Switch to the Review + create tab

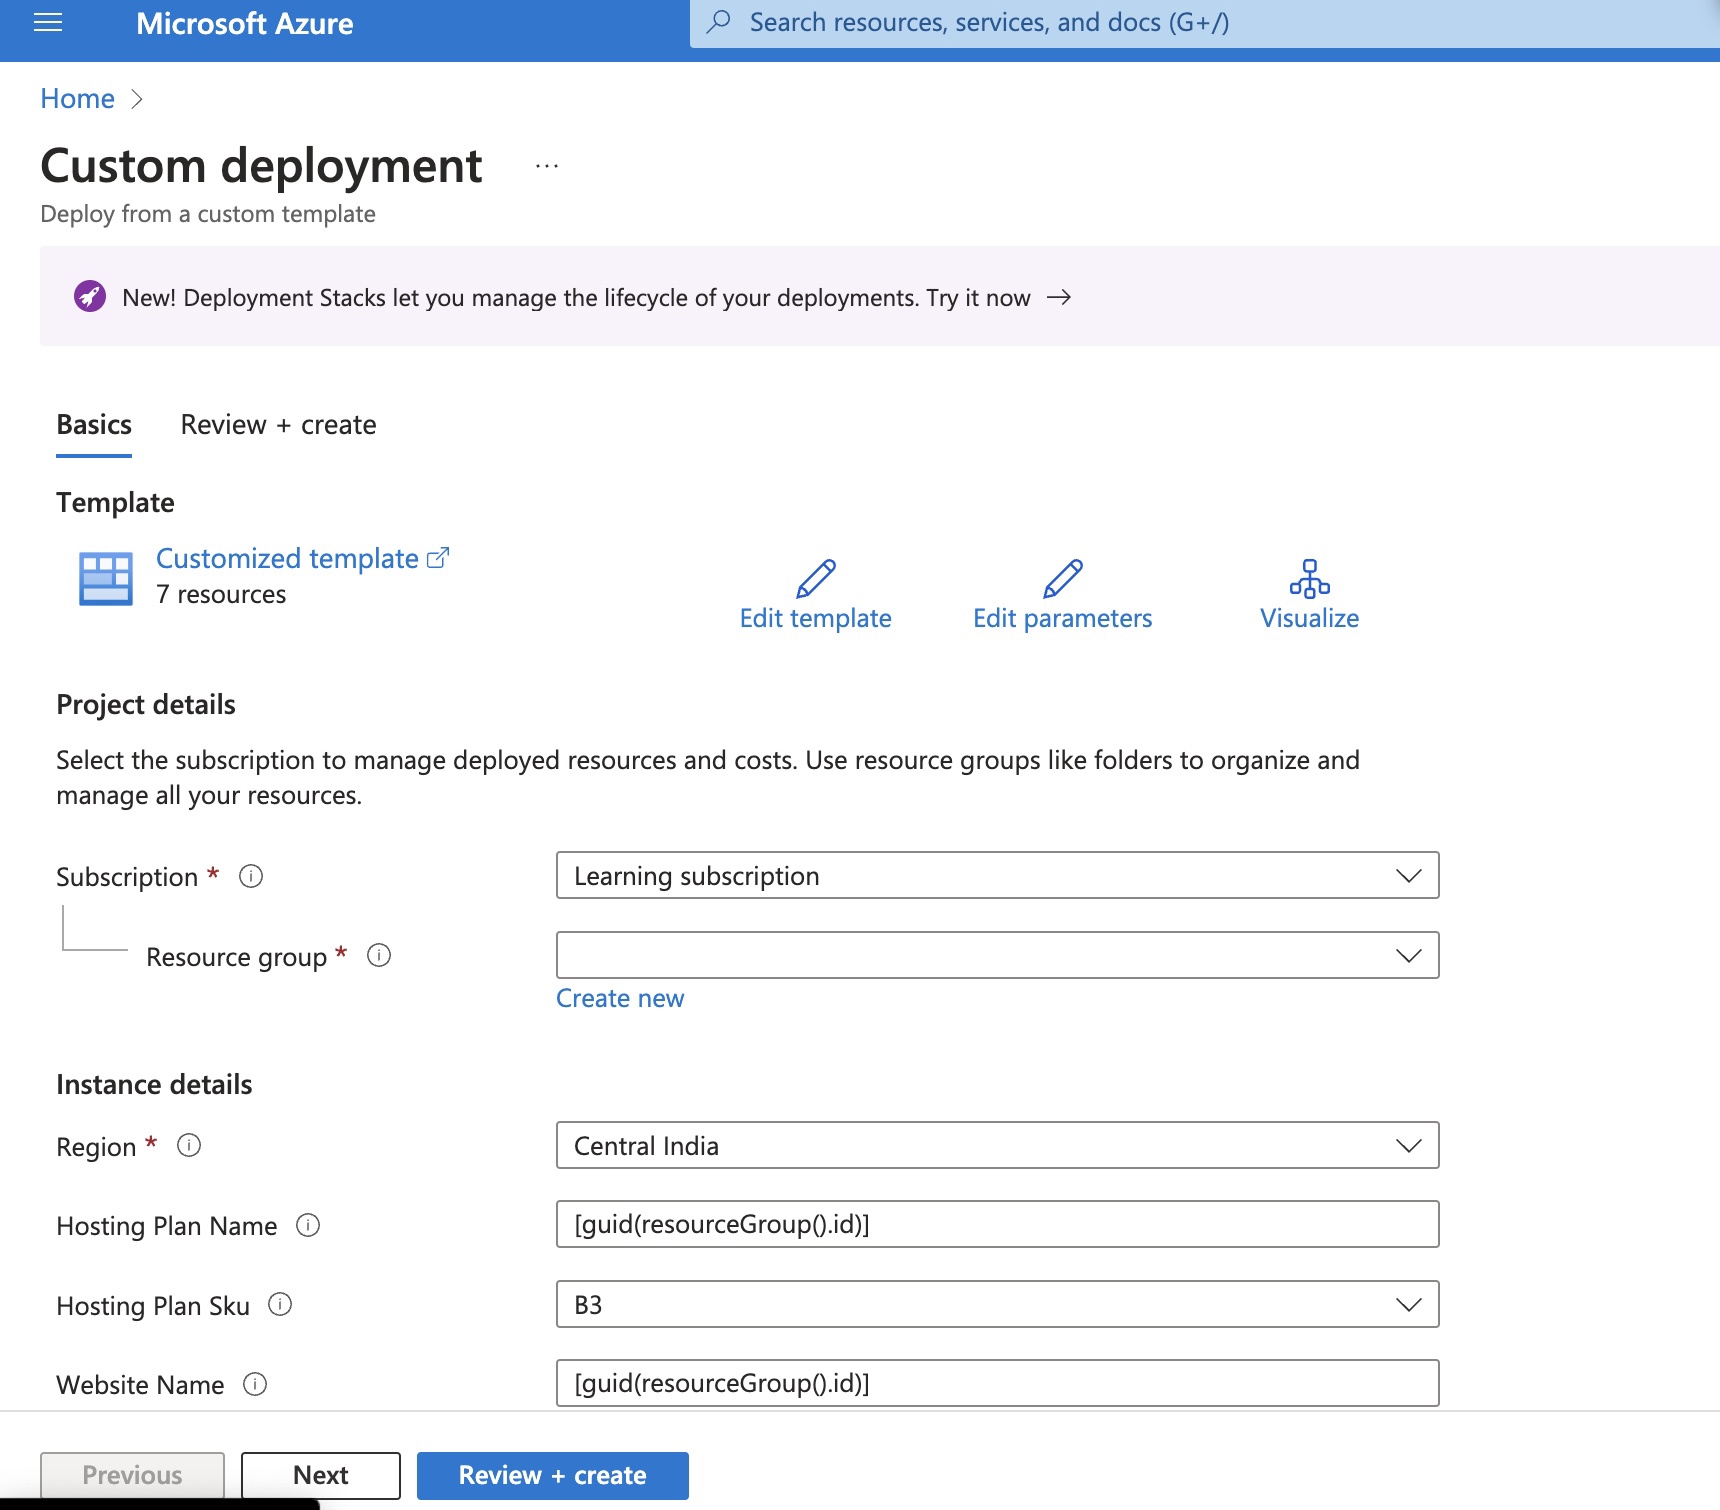tap(278, 425)
